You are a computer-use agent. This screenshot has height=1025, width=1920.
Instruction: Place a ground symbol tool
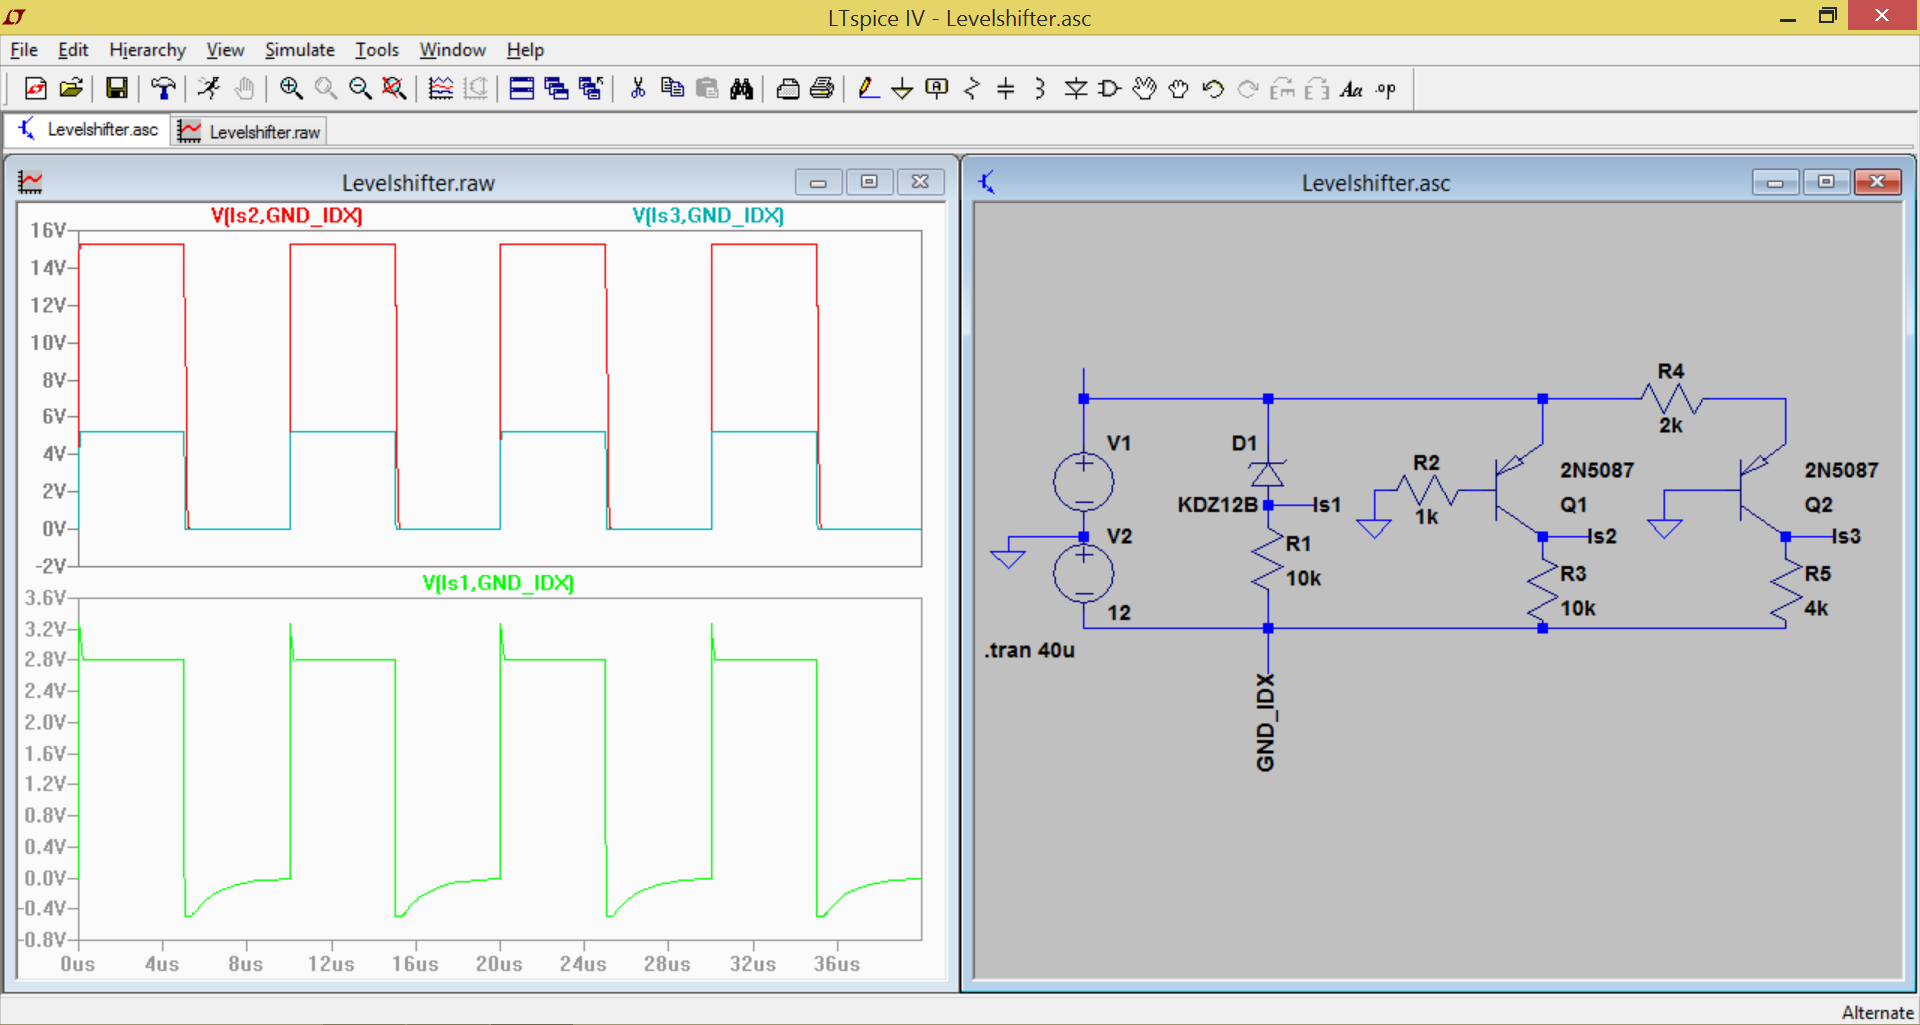pyautogui.click(x=902, y=89)
